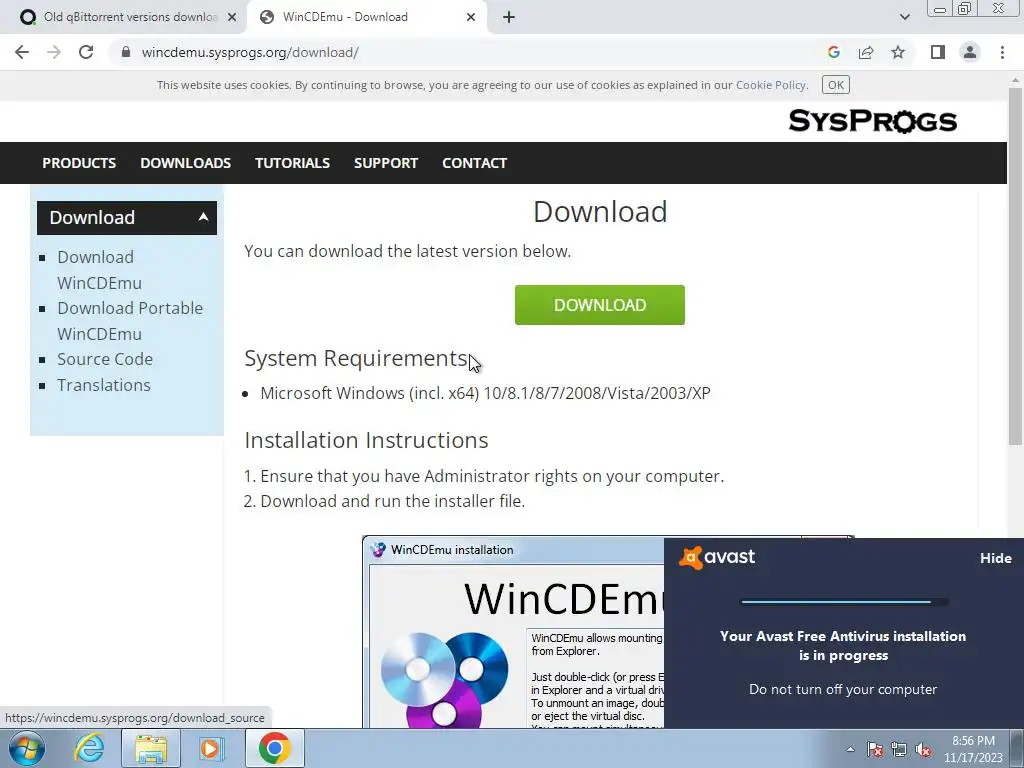Go back to the previous page
Screen dimensions: 1024x768
point(22,52)
